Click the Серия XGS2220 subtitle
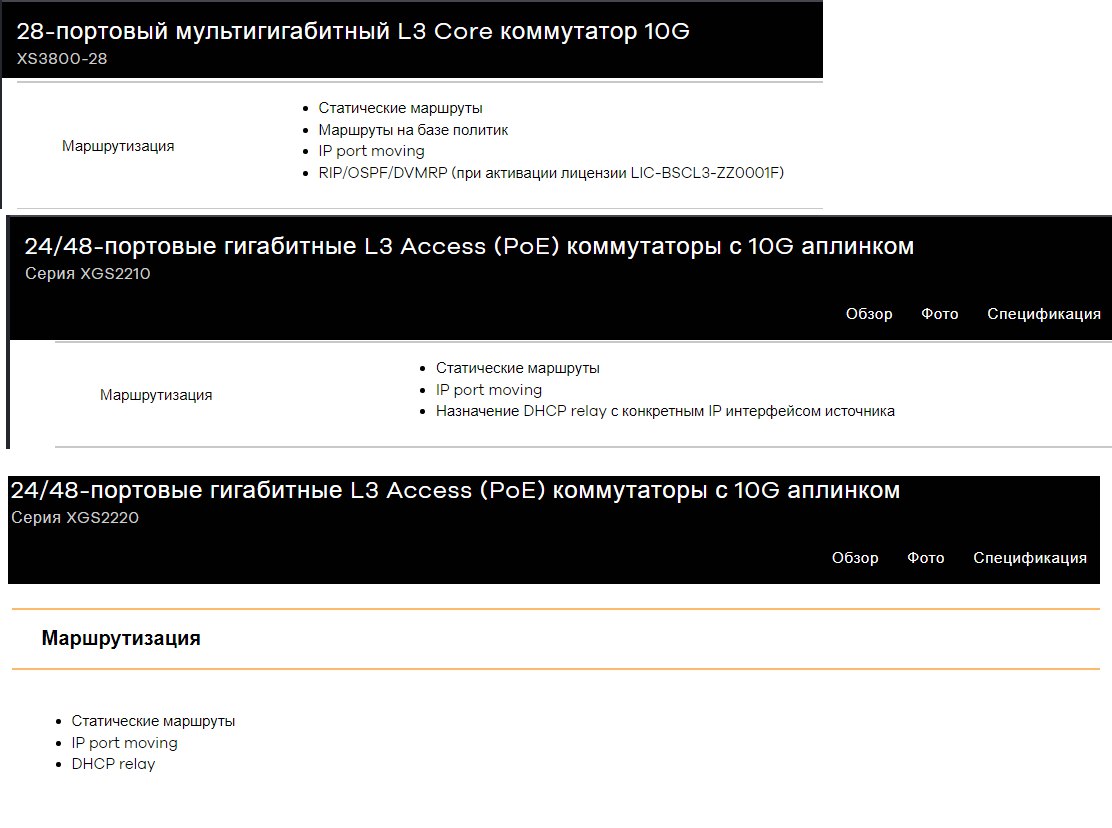Image resolution: width=1112 pixels, height=828 pixels. tap(75, 517)
